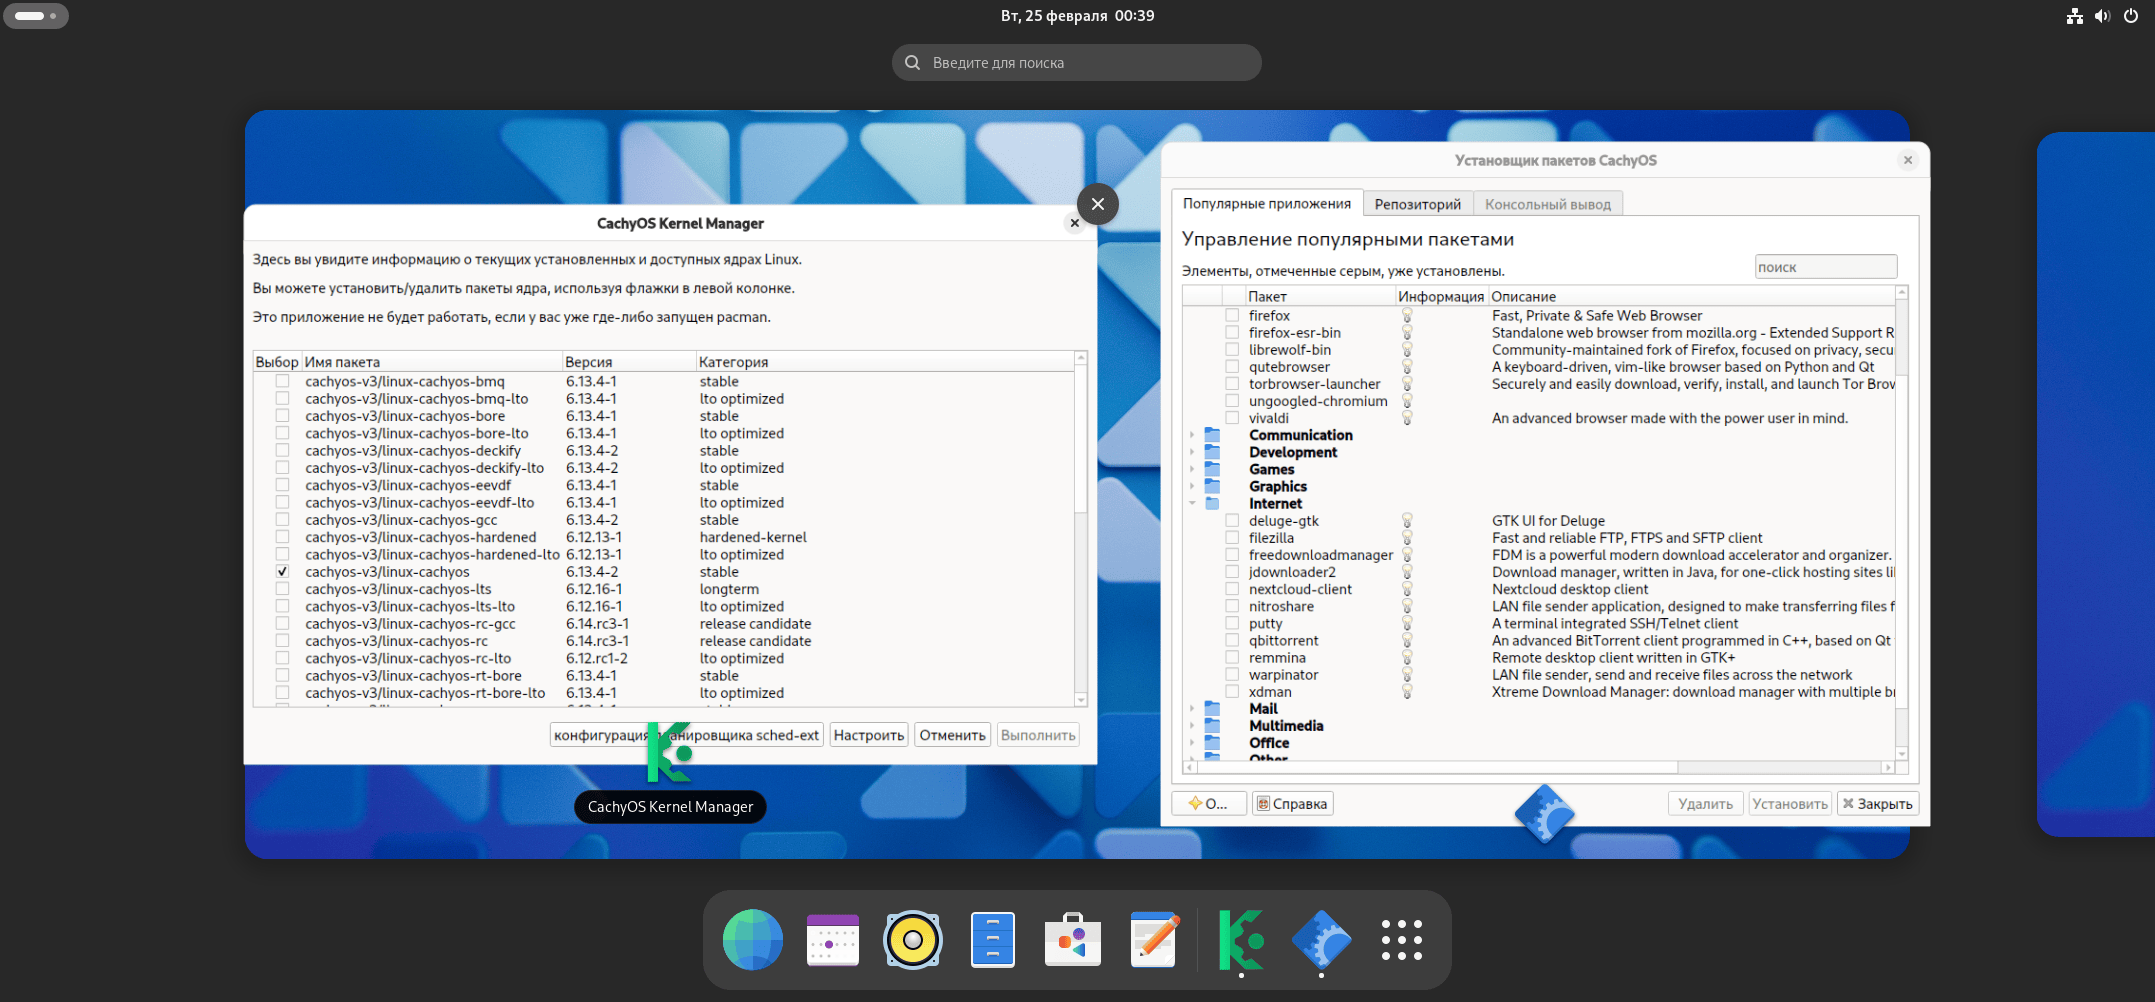Uncheck the cachyos-v3/linux-cachyos kernel package
The width and height of the screenshot is (2155, 1002).
coord(282,572)
